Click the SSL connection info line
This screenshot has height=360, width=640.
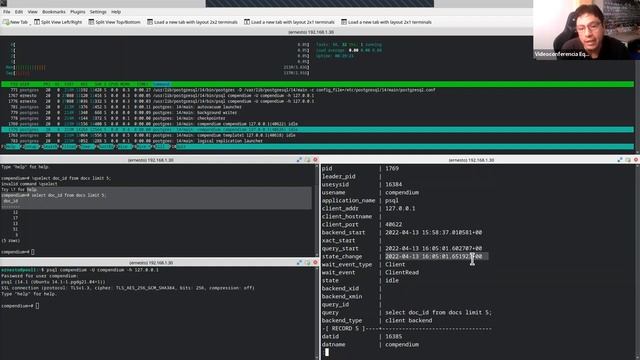pos(128,288)
